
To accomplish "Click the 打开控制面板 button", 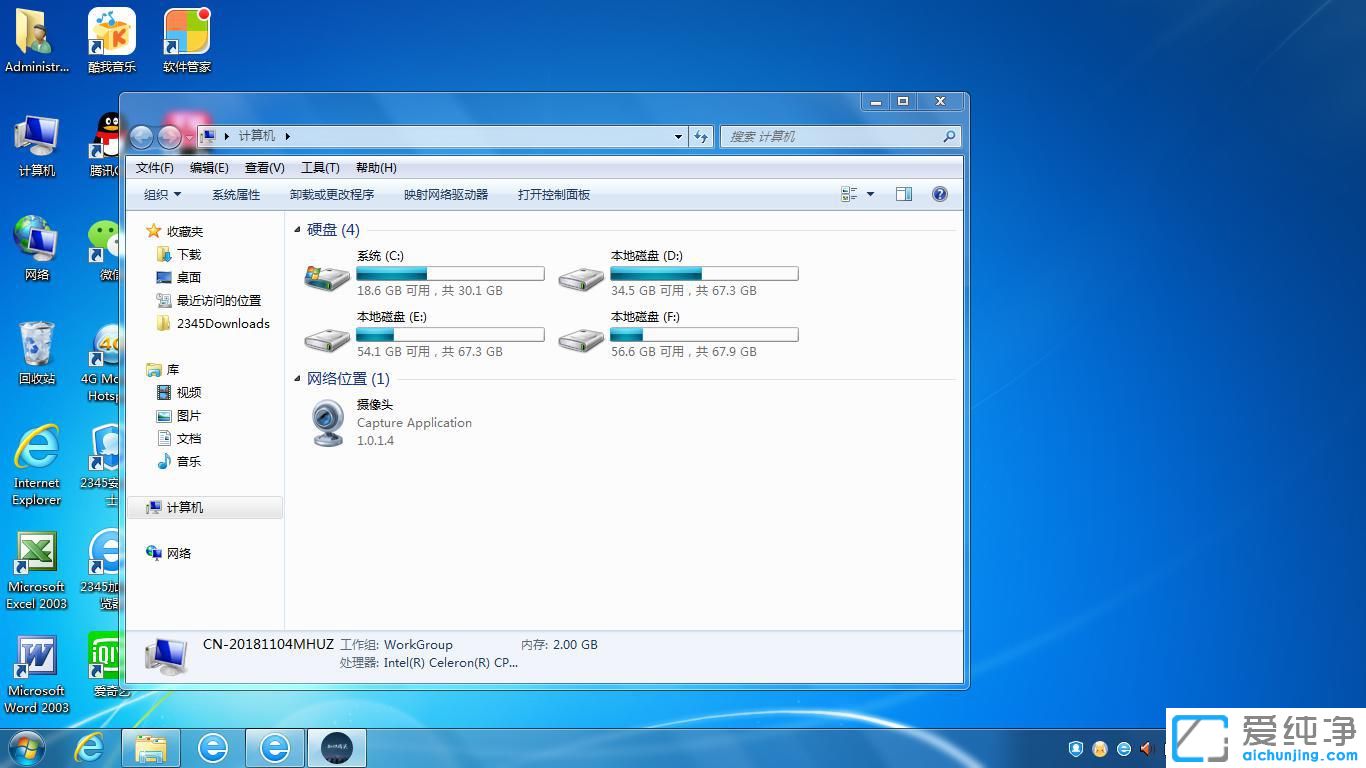I will tap(553, 194).
